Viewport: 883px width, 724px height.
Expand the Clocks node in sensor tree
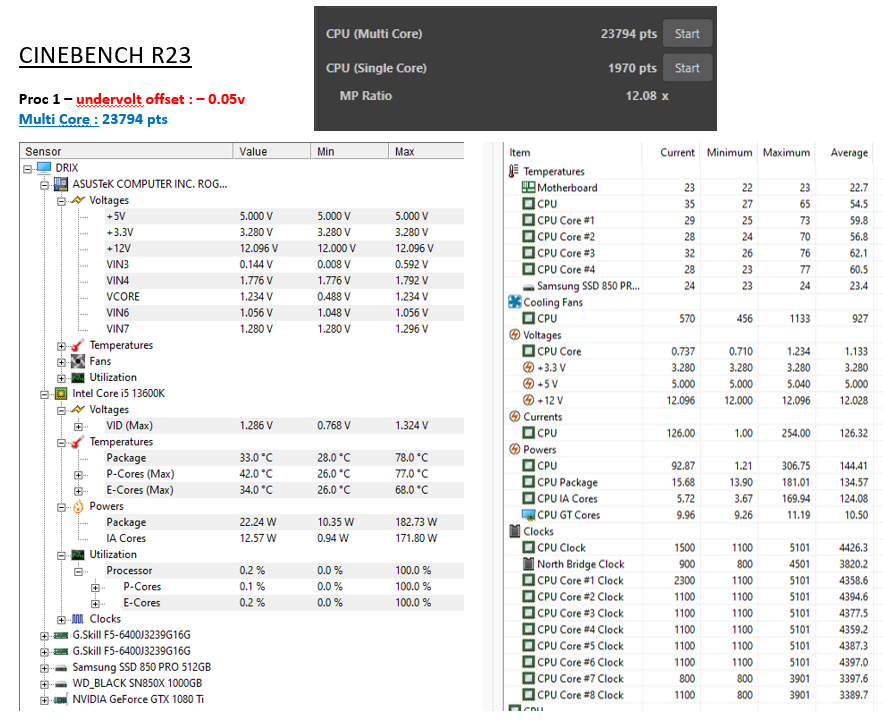[61, 620]
